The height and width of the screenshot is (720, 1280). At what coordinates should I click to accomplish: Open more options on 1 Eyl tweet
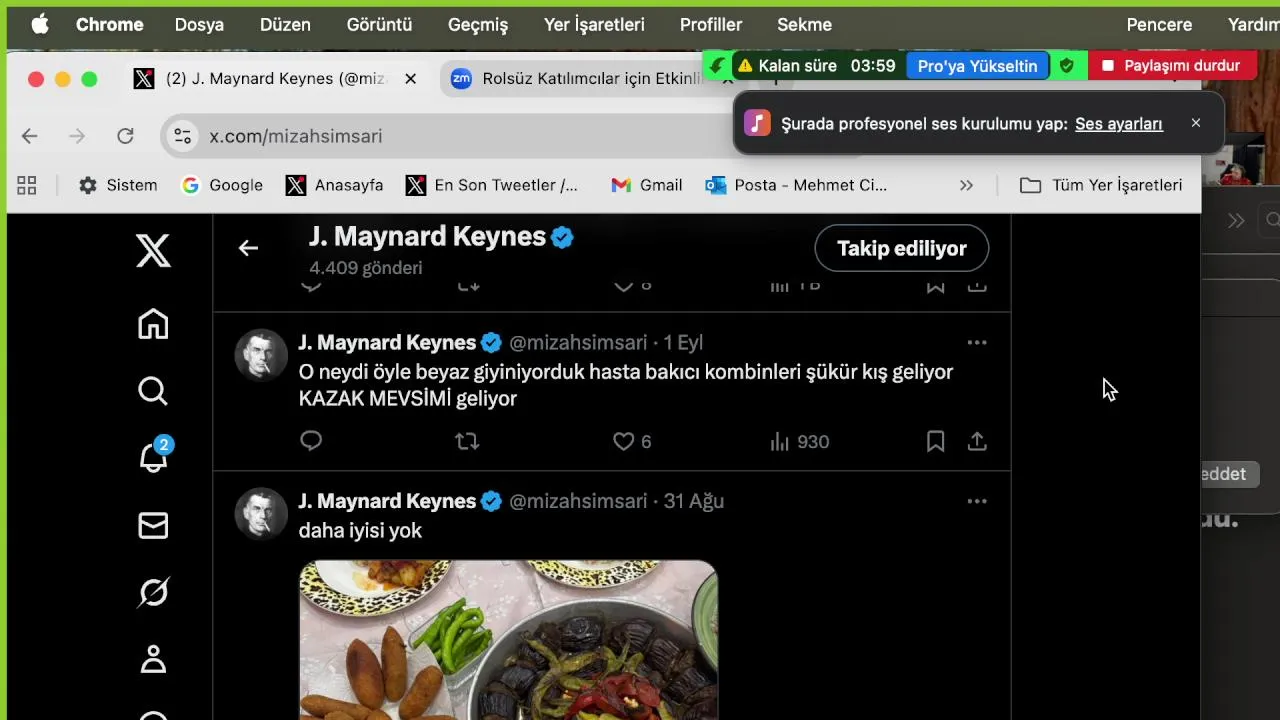tap(976, 343)
